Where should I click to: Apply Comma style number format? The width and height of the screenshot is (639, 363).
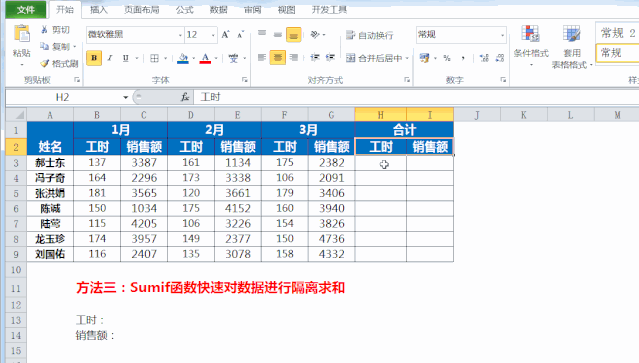click(463, 58)
